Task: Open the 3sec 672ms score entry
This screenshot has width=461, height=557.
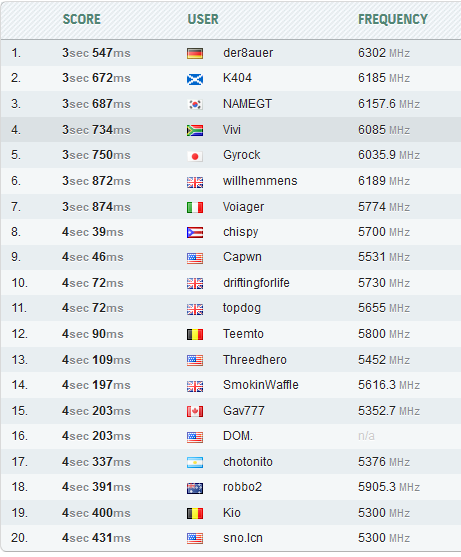Action: click(96, 78)
